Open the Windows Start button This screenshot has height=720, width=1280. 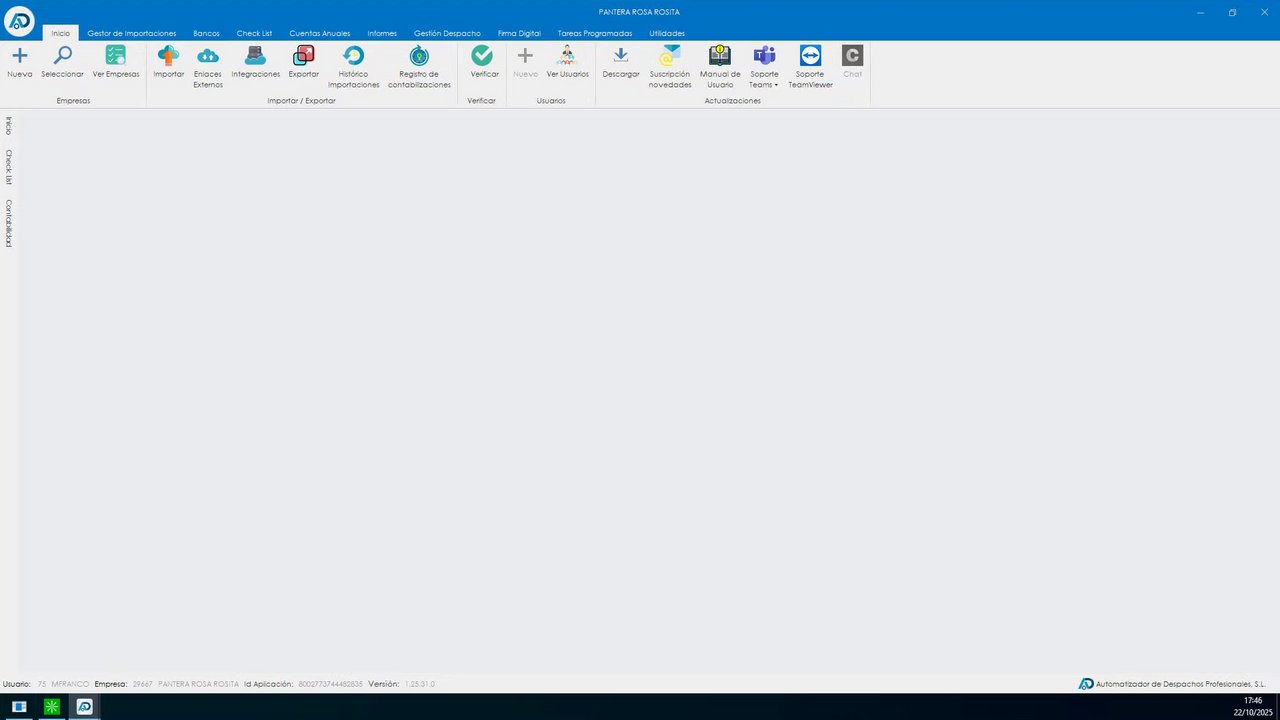(19, 707)
